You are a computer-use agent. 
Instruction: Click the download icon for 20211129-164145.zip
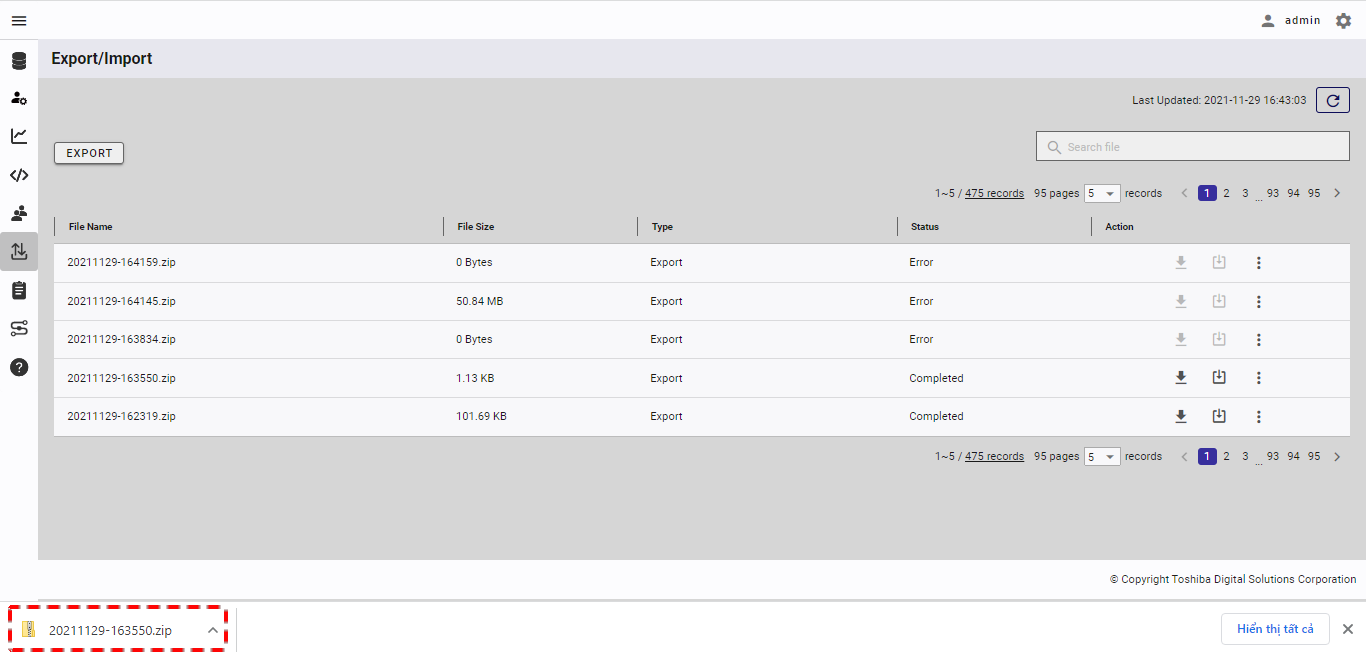pos(1181,301)
